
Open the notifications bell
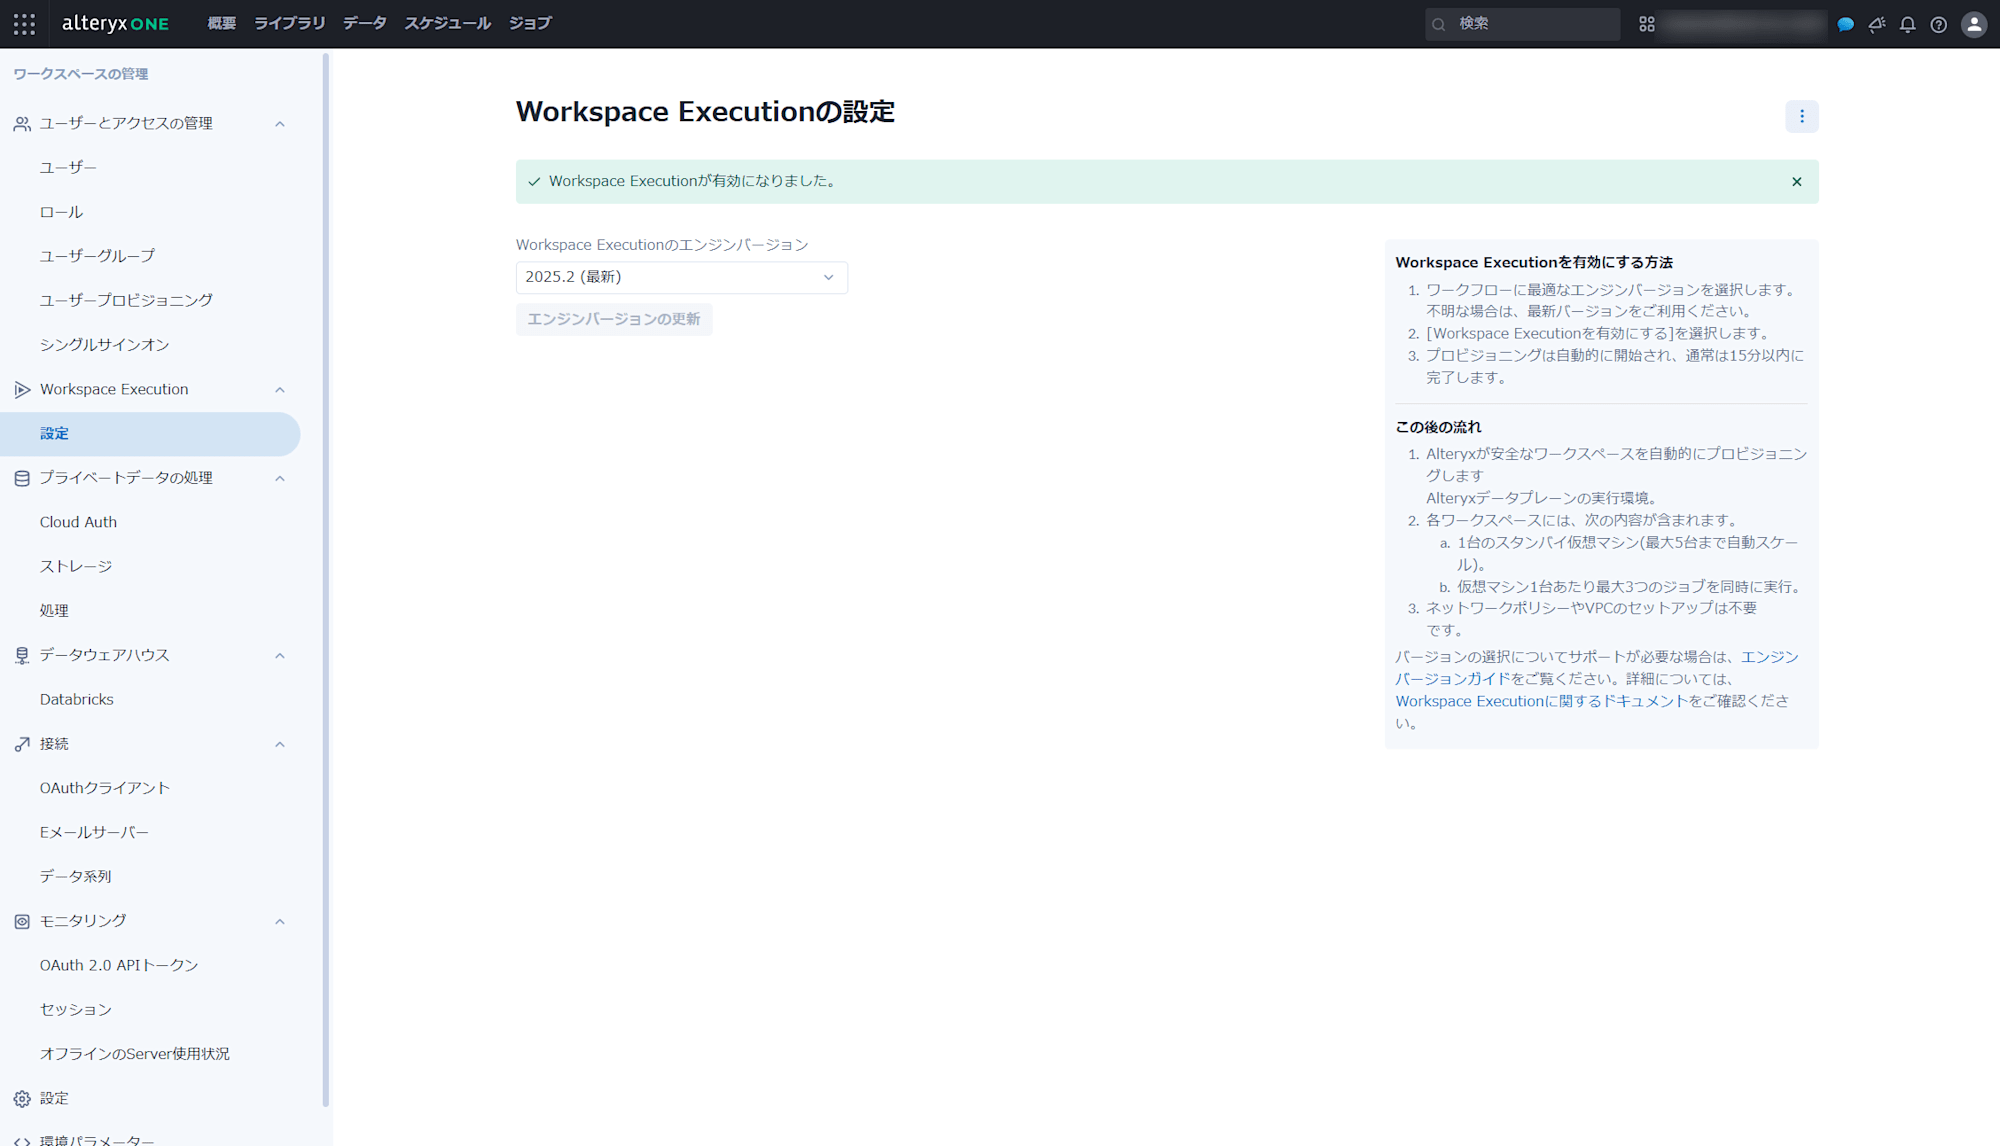coord(1908,24)
